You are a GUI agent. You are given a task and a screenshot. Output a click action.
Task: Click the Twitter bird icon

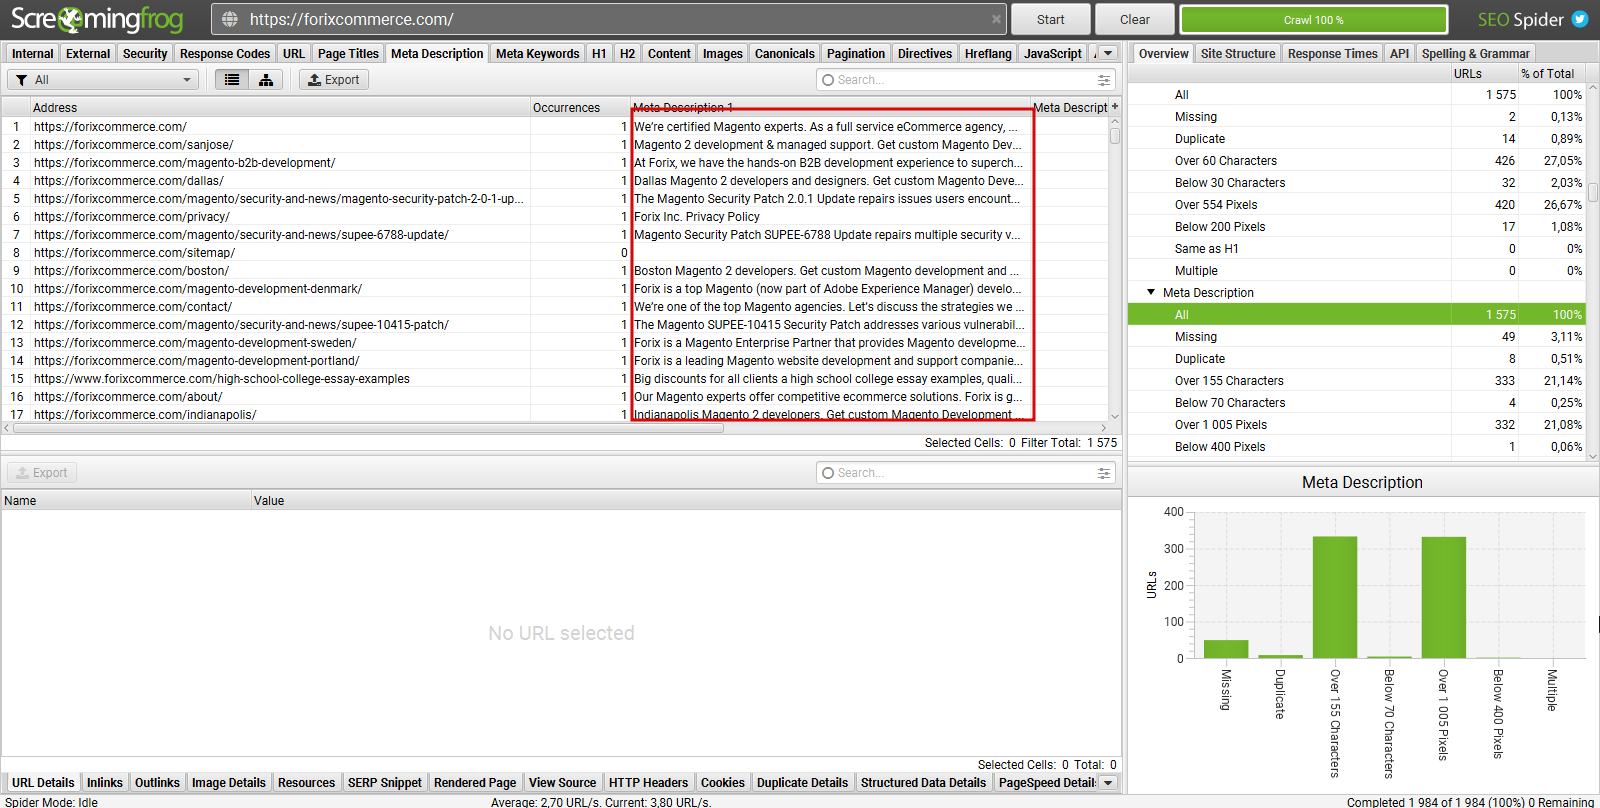(1580, 19)
